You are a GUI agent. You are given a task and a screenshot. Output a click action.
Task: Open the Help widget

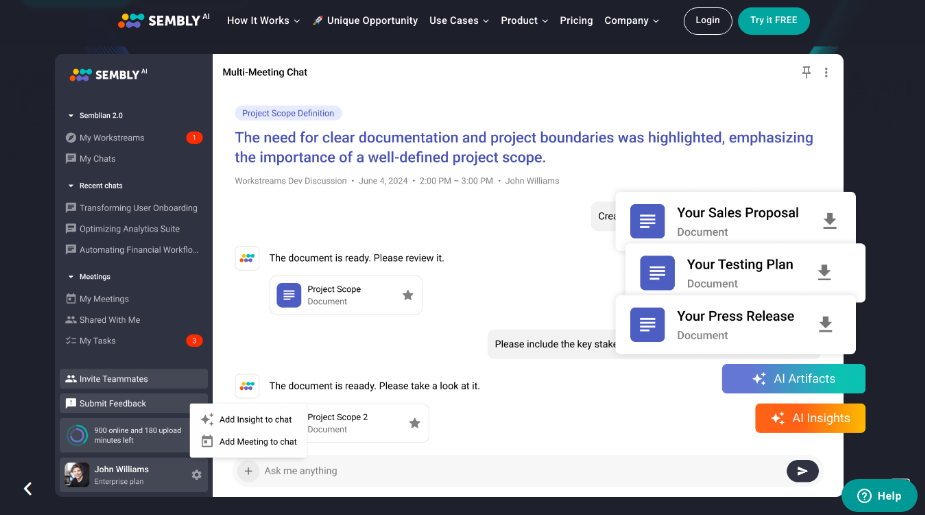[x=879, y=496]
